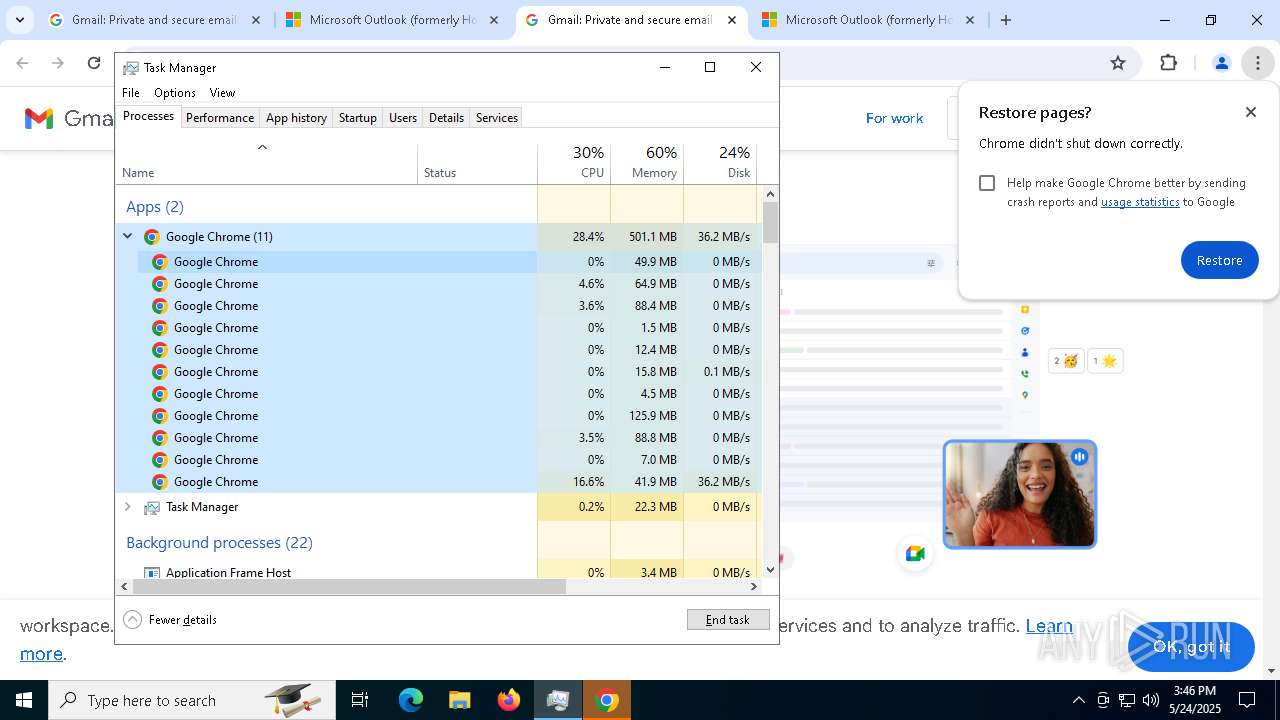
Task: Collapse to Fewer details
Action: coord(170,620)
